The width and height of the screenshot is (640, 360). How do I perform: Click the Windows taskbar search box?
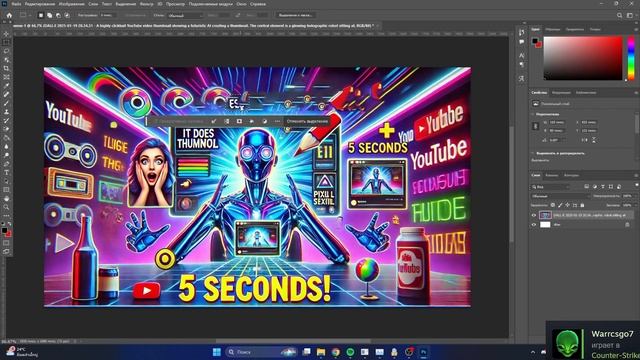(x=261, y=352)
